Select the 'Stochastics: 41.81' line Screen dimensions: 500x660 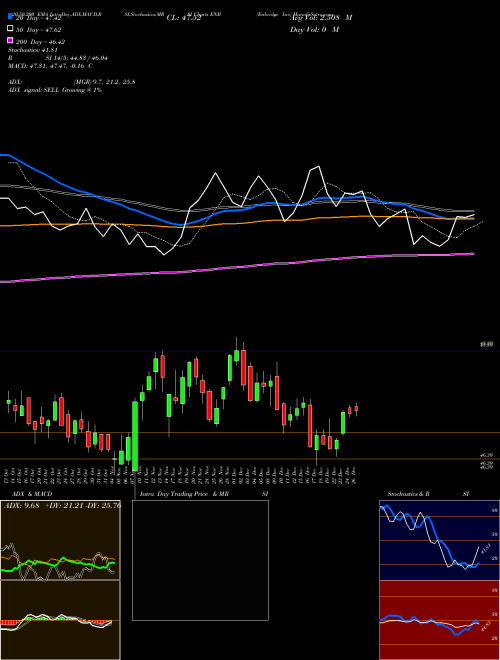pyautogui.click(x=33, y=50)
